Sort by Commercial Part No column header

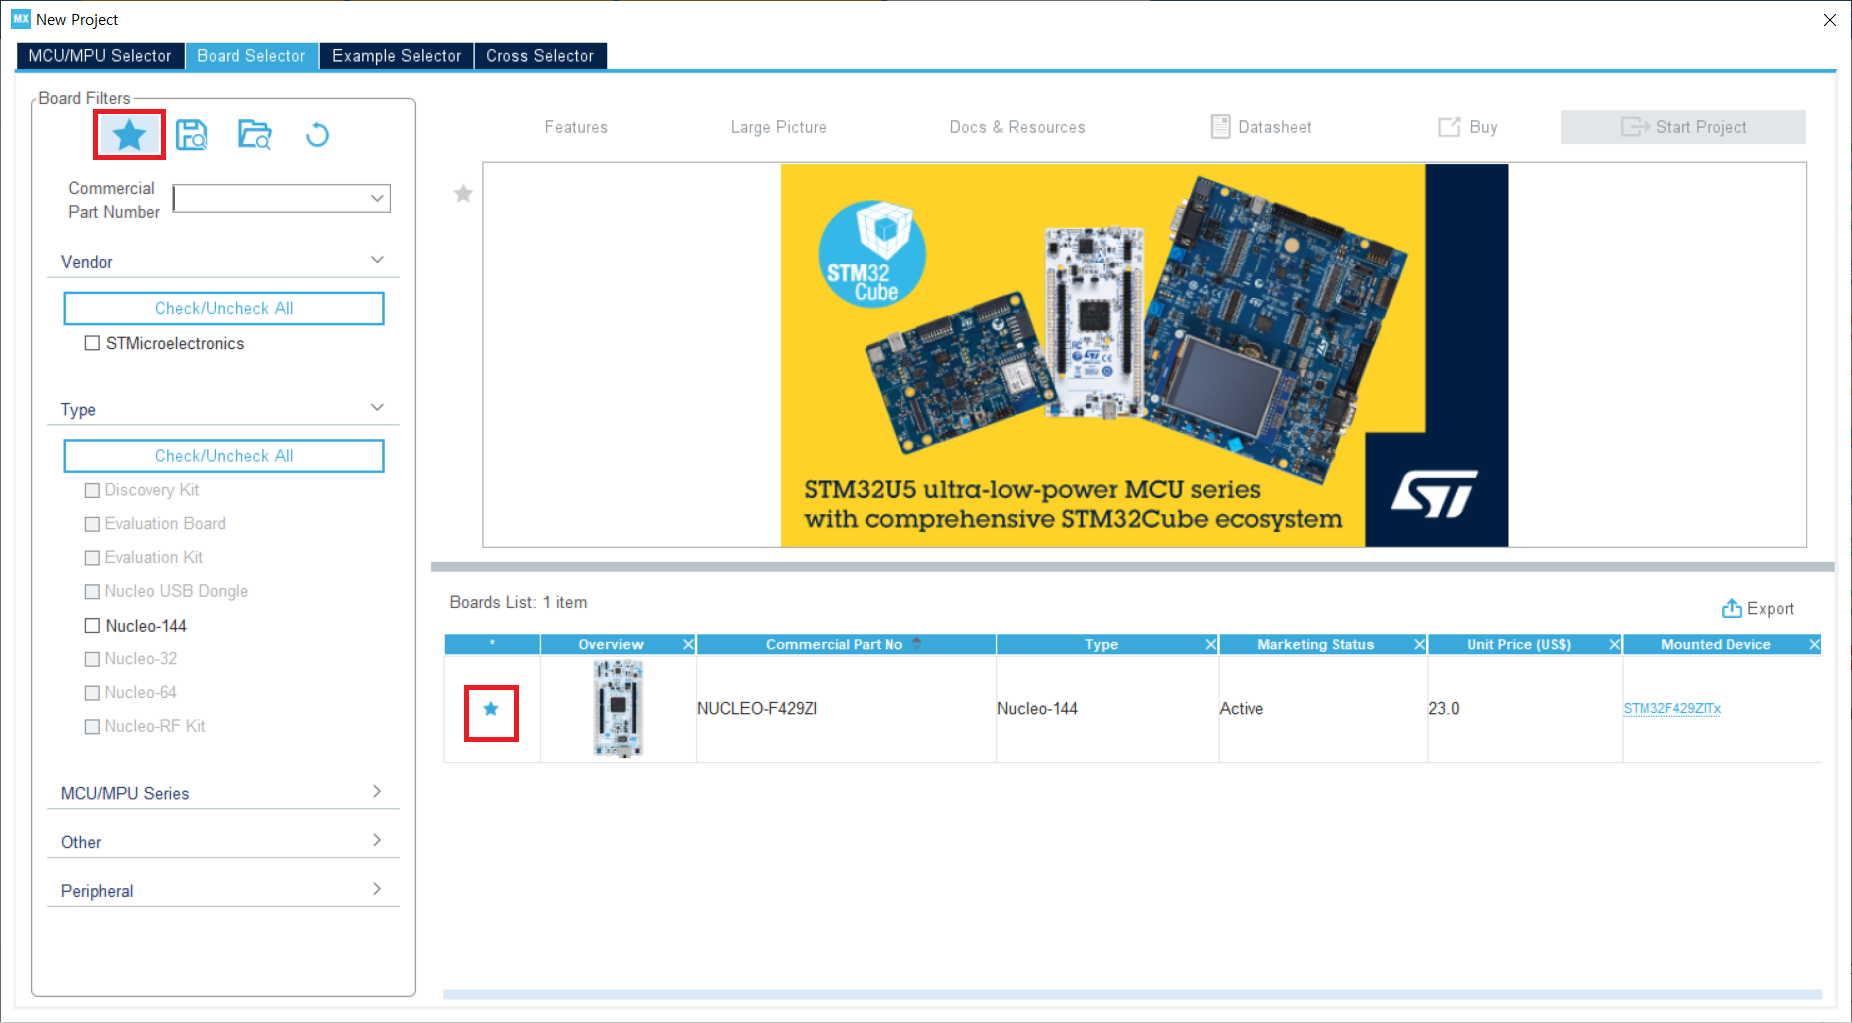tap(834, 645)
